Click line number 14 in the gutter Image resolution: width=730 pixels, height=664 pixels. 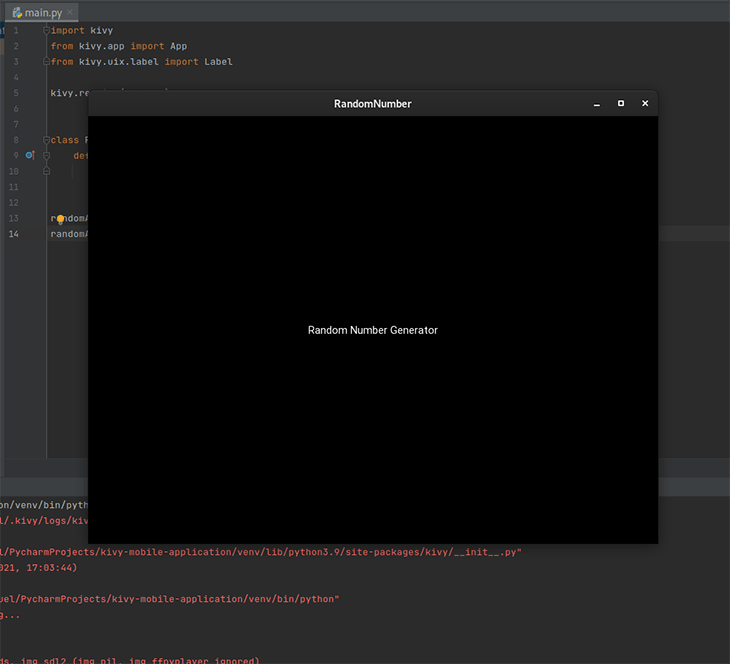(x=14, y=234)
